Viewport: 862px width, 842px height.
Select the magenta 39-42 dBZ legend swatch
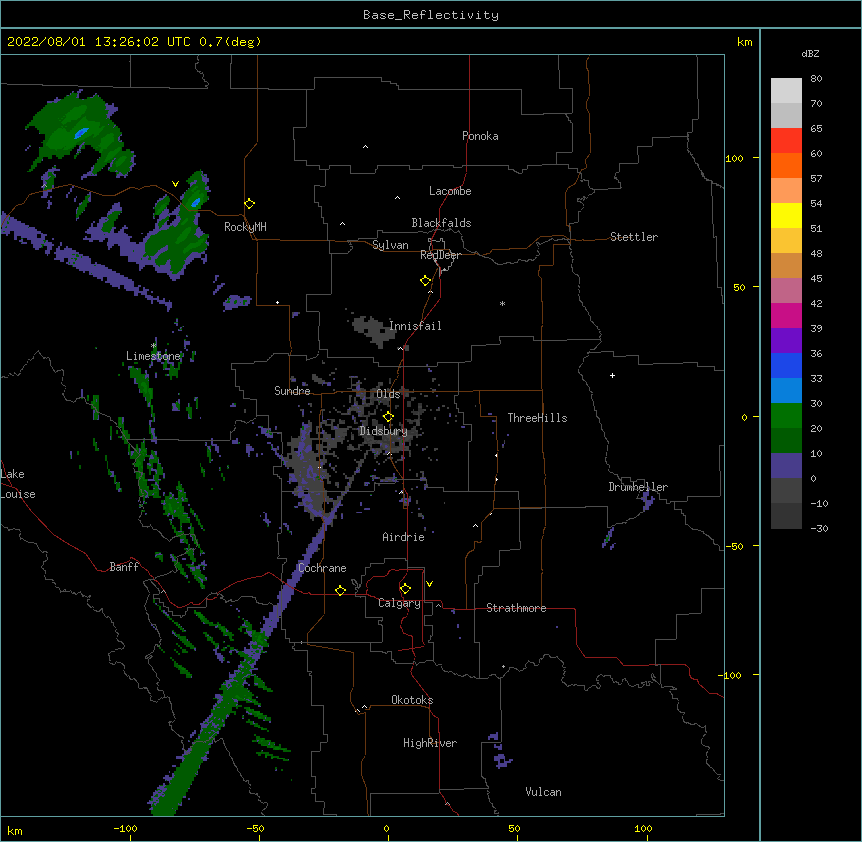pos(786,315)
